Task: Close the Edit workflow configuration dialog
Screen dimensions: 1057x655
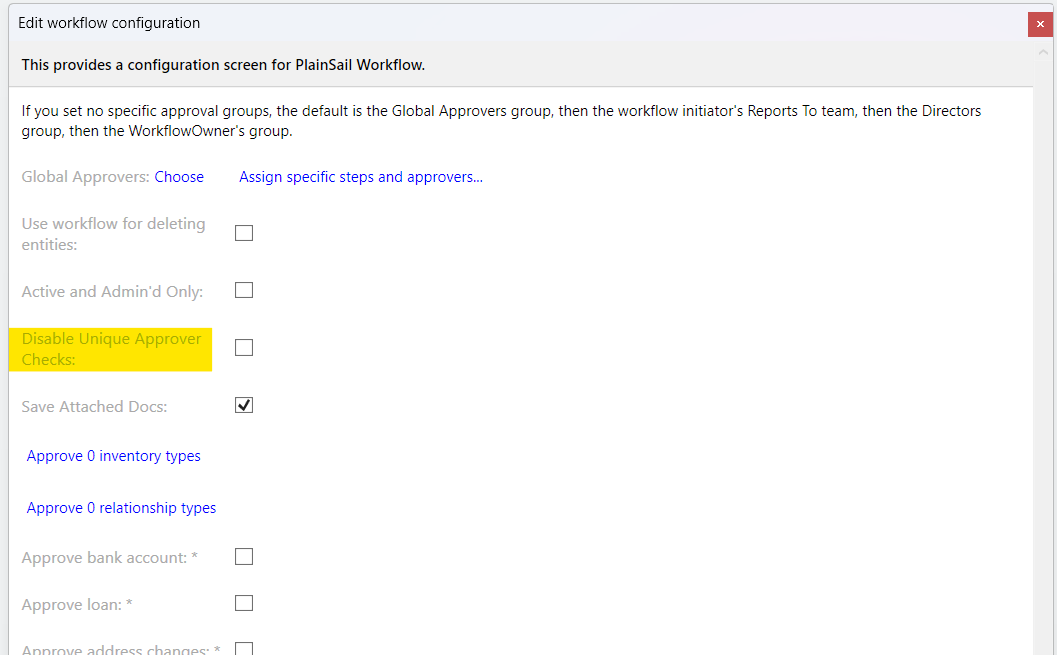Action: [1040, 24]
